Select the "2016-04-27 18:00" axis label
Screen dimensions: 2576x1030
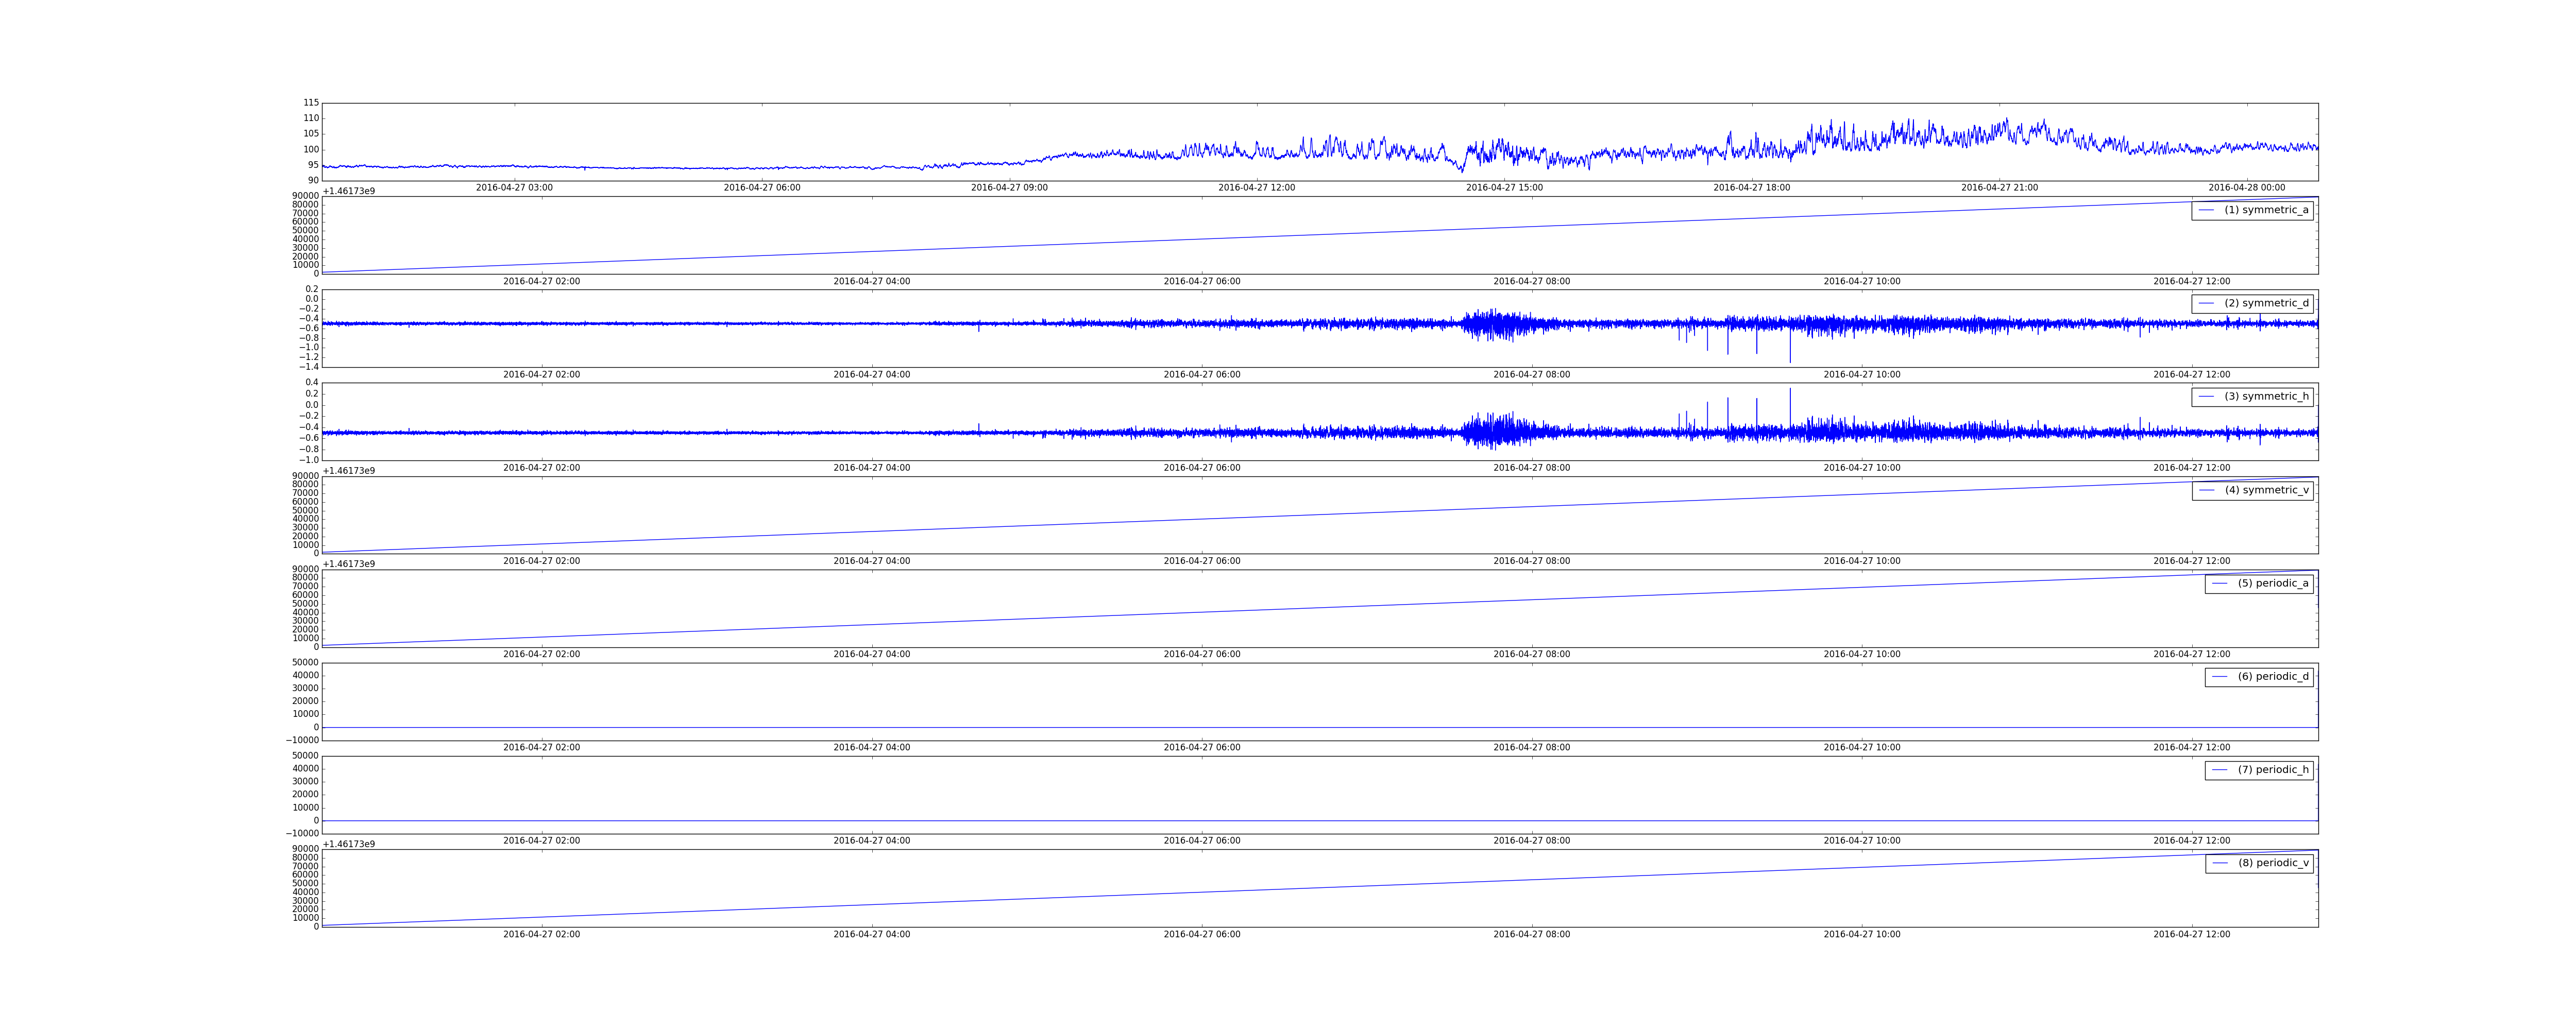(1752, 188)
